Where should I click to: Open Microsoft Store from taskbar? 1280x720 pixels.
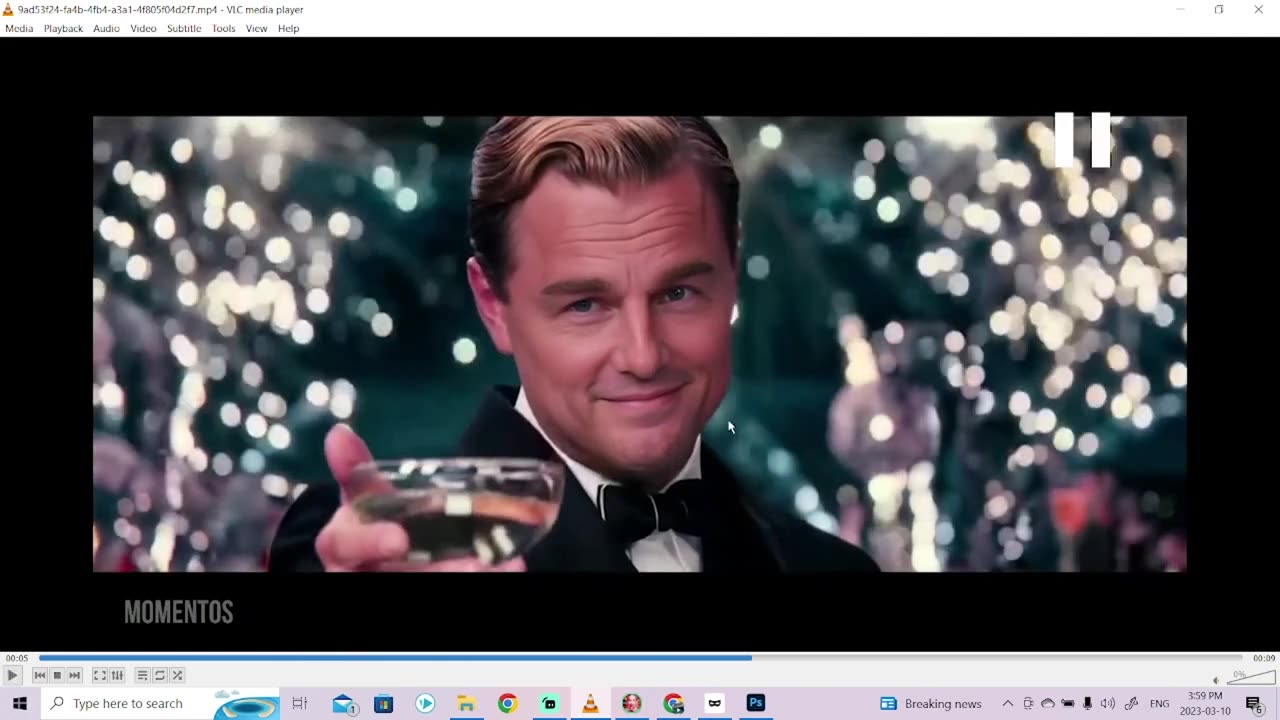[384, 703]
